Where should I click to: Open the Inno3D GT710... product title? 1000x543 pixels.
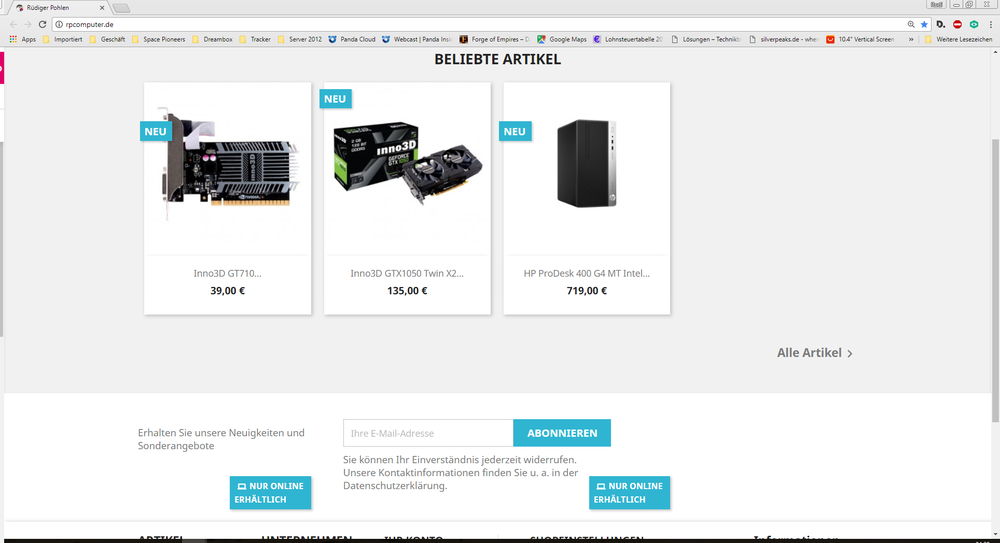(228, 273)
